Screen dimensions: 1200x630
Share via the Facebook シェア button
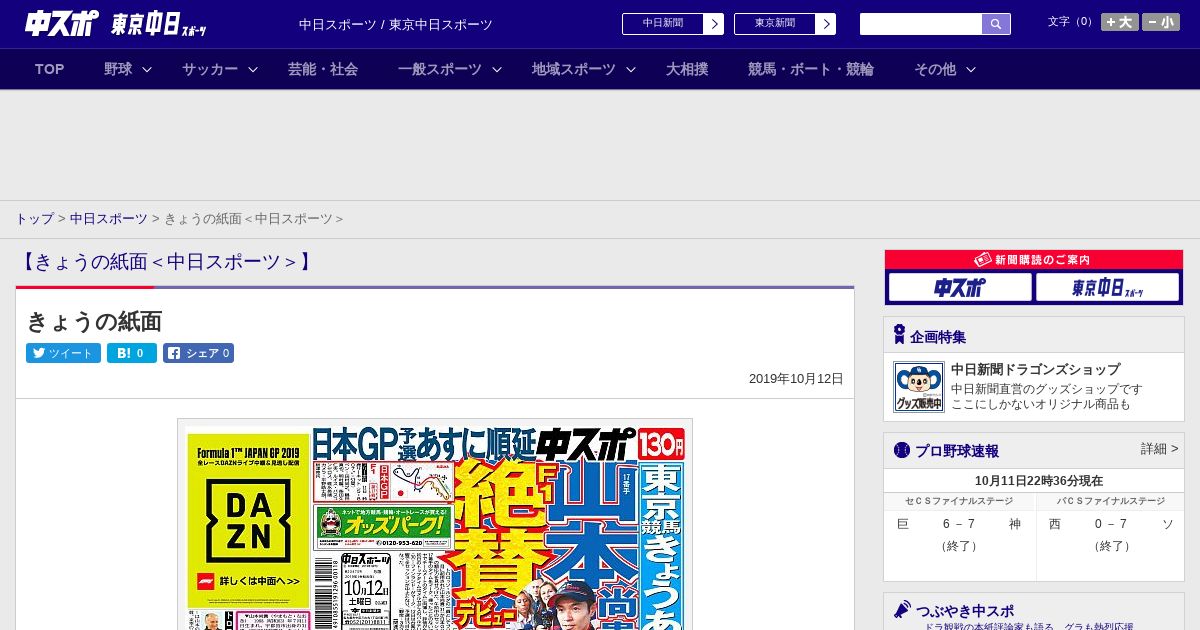[198, 353]
